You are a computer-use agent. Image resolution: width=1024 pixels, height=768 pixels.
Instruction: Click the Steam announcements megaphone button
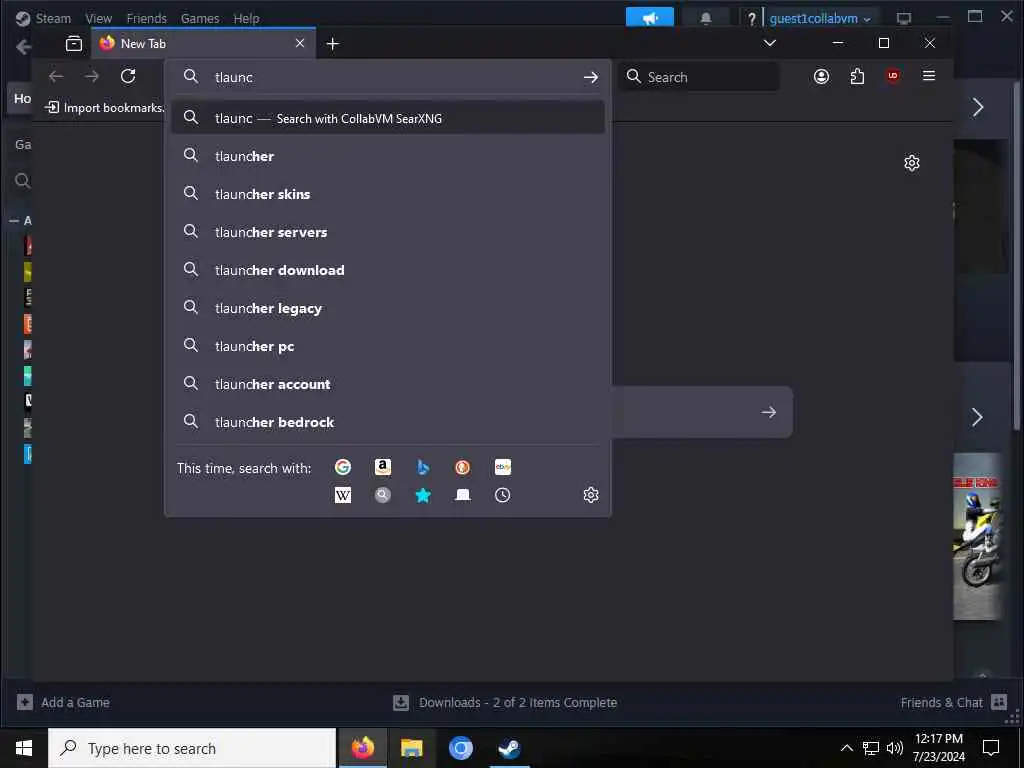(650, 18)
